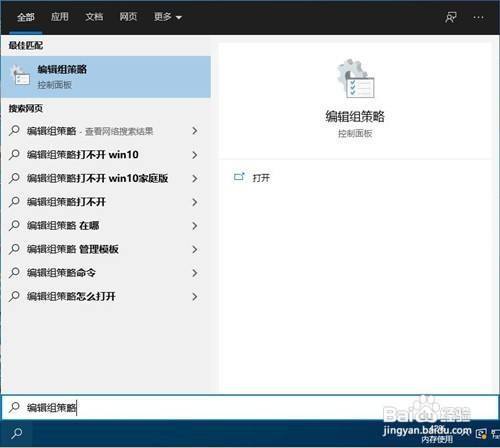The height and width of the screenshot is (448, 500).
Task: Expand arrow for 编辑组策略打不开 win10 row
Action: (195, 155)
